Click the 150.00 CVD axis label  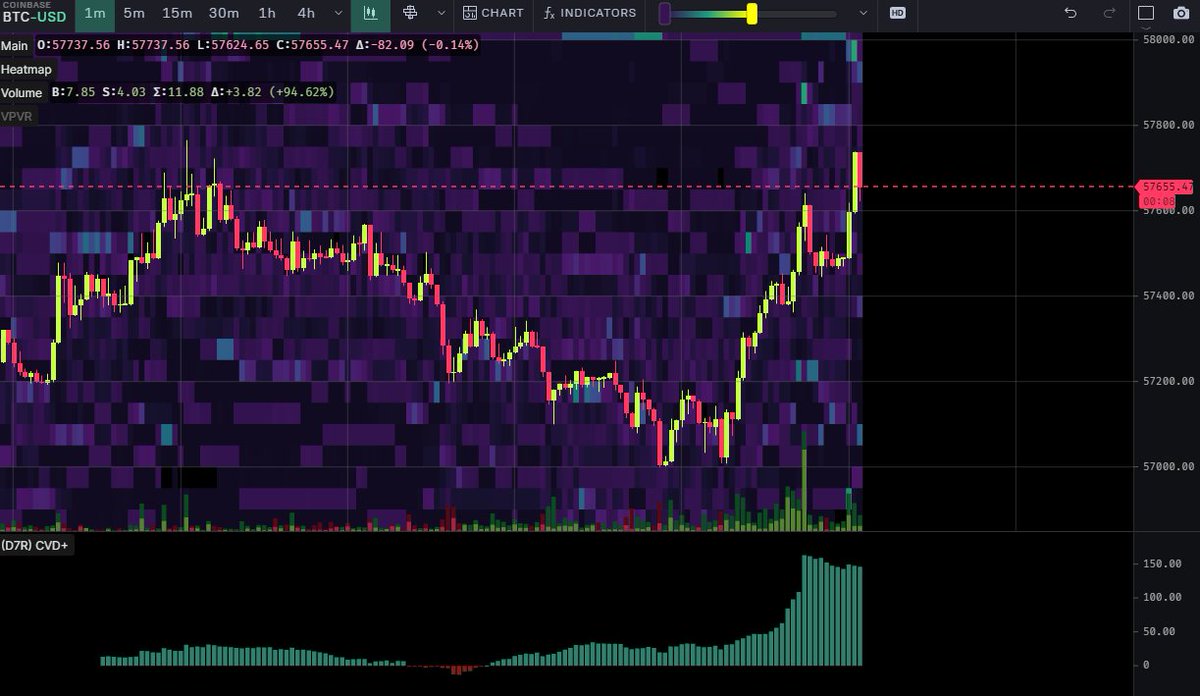point(1163,564)
